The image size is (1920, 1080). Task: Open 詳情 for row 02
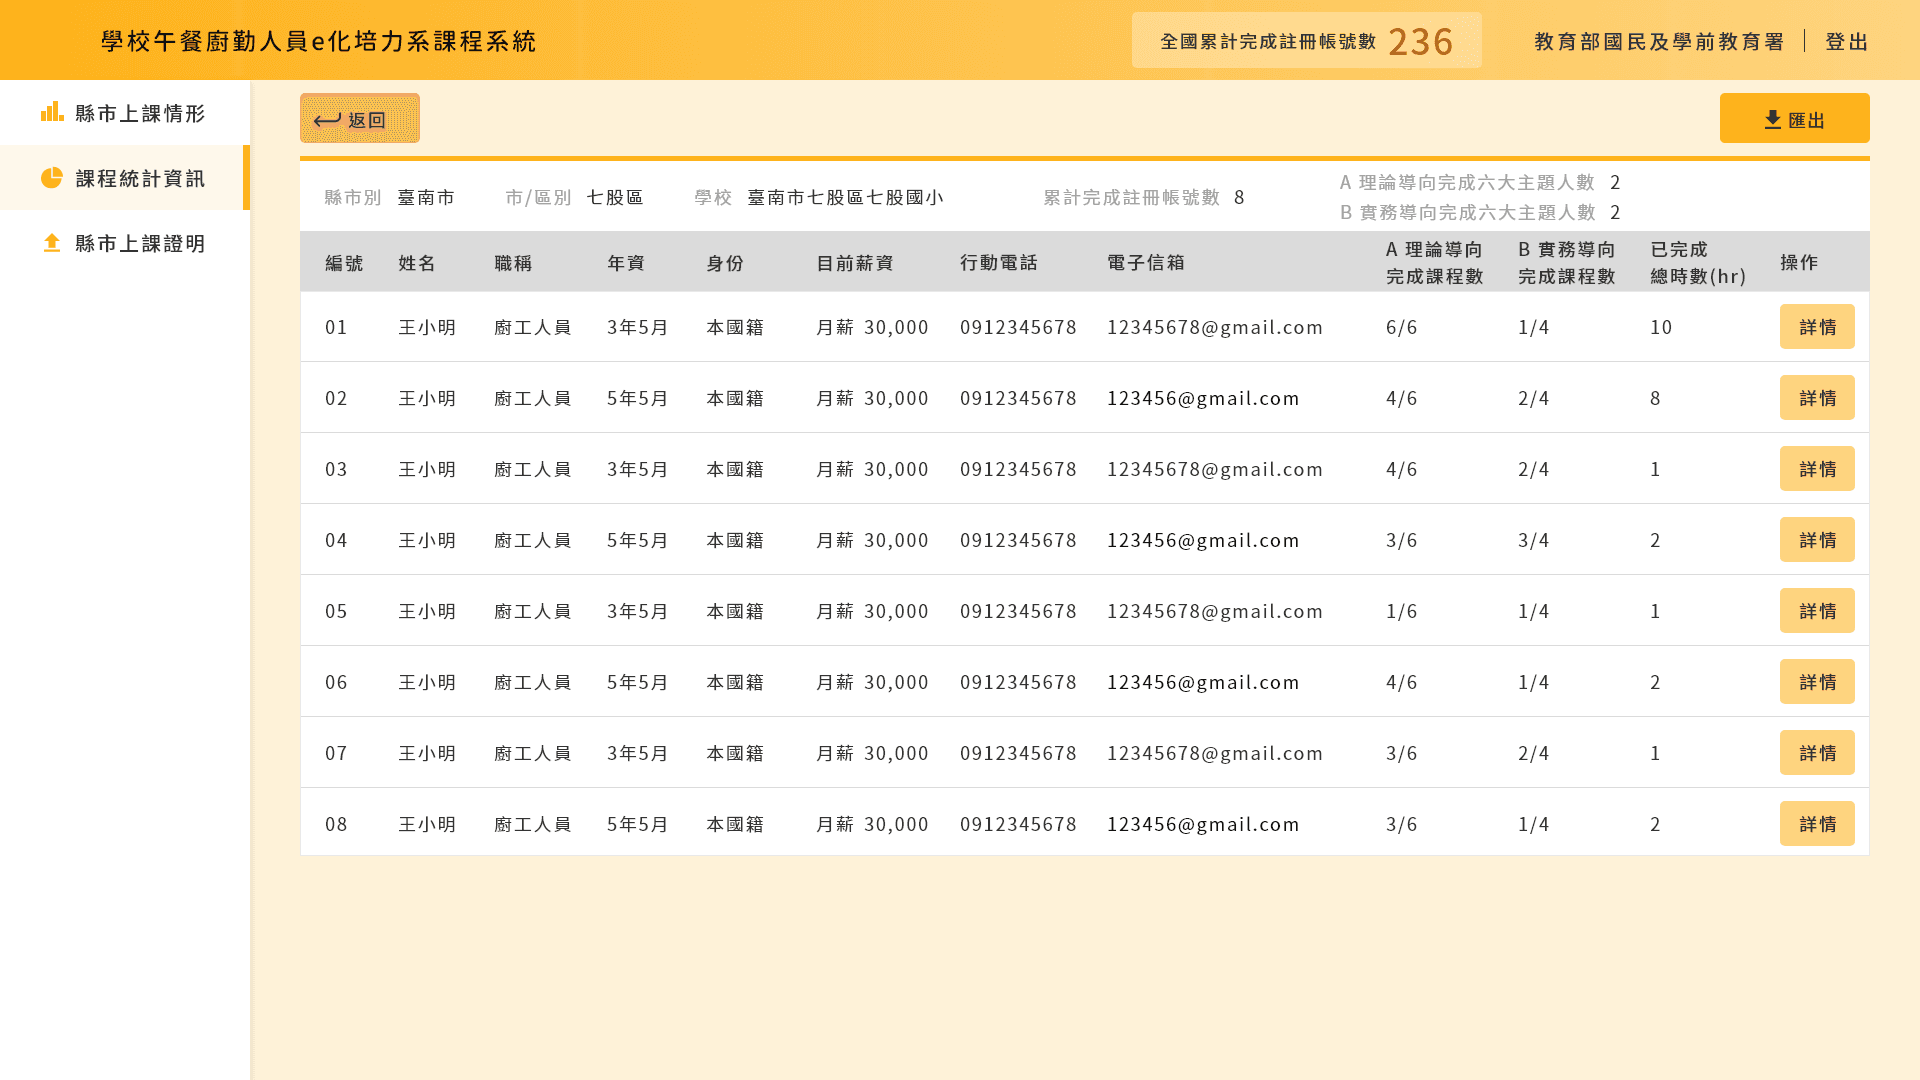(x=1817, y=398)
